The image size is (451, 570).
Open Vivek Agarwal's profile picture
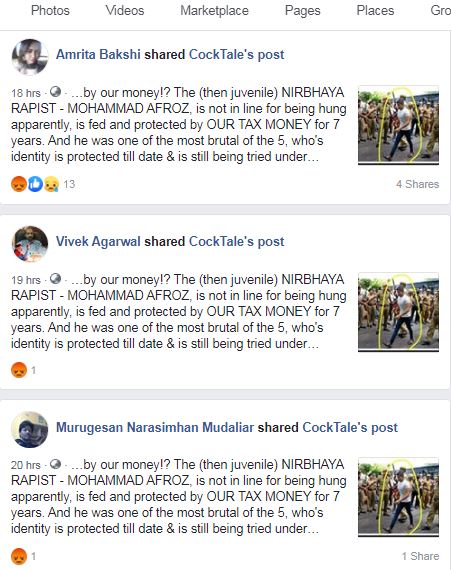pos(30,244)
